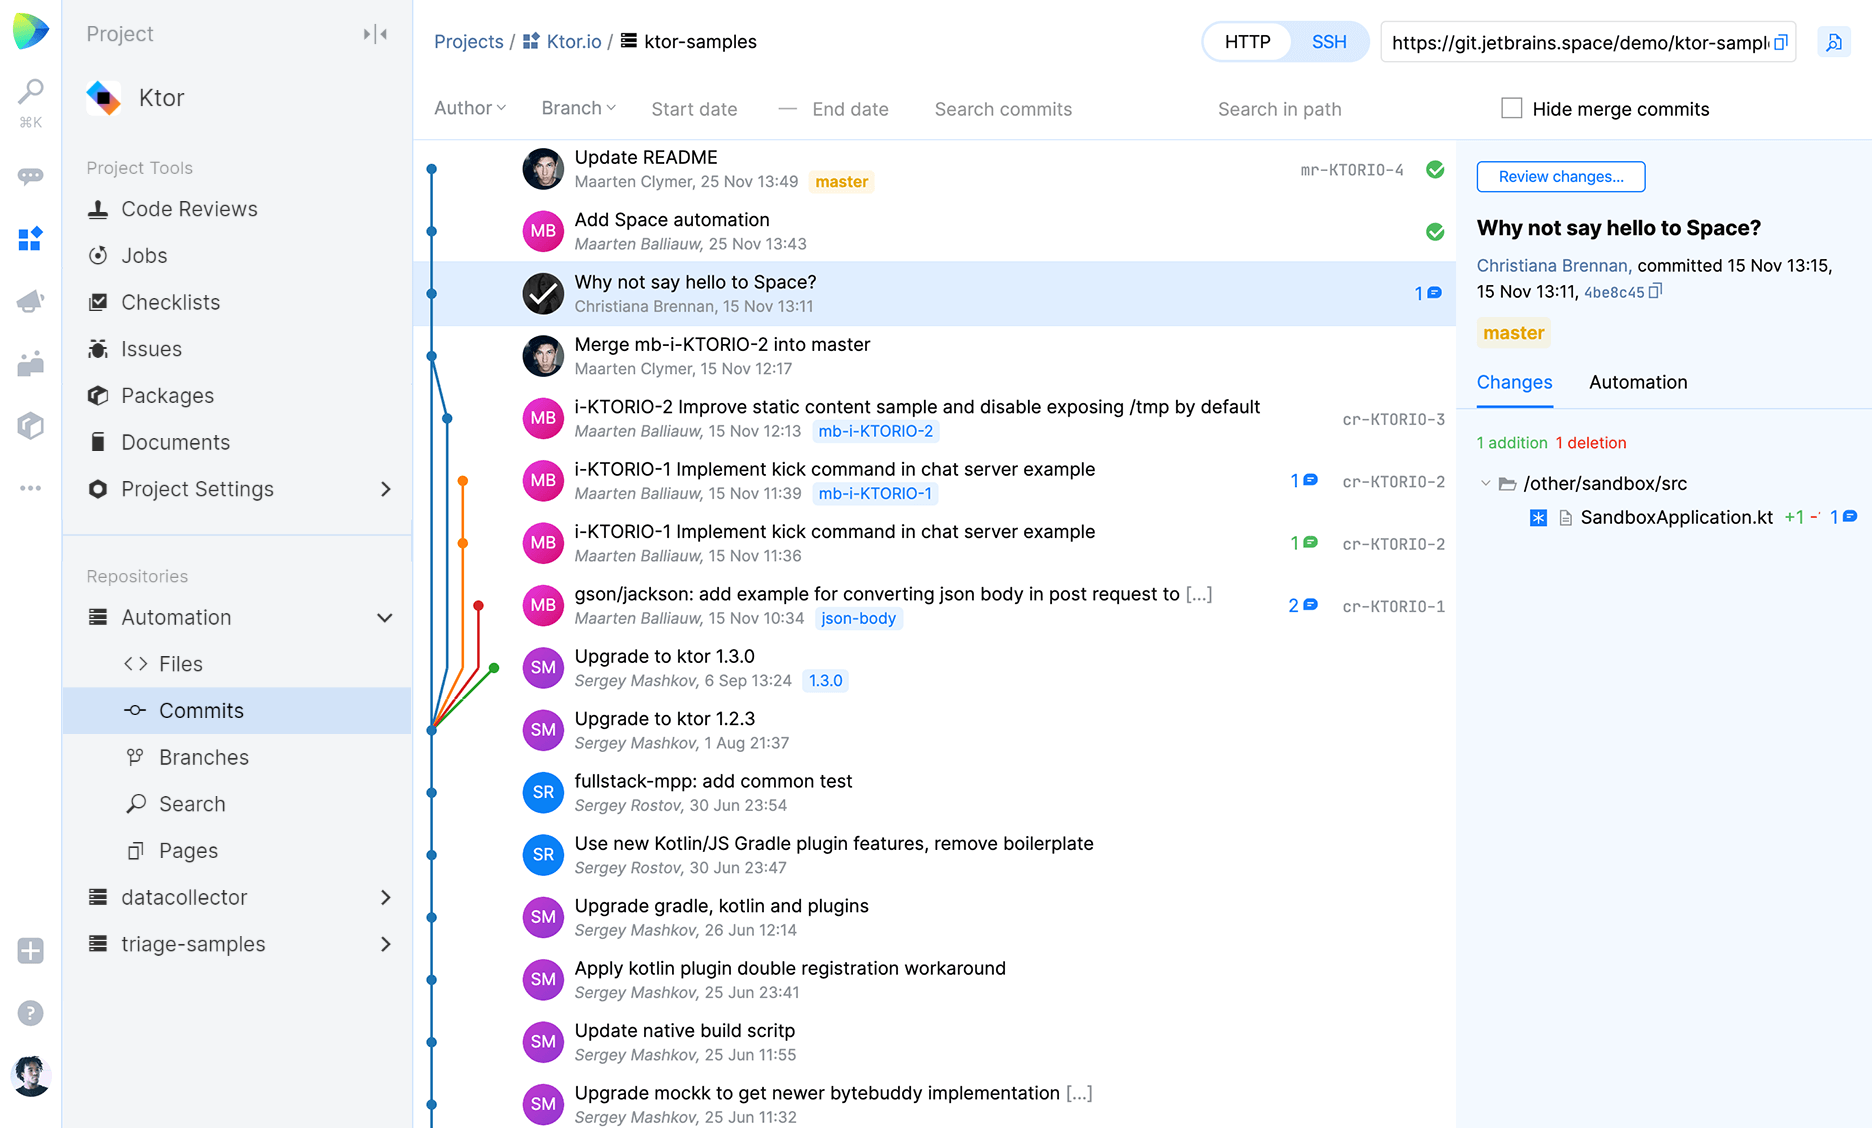1872x1128 pixels.
Task: Collapse the Project sidebar panel
Action: (x=376, y=34)
